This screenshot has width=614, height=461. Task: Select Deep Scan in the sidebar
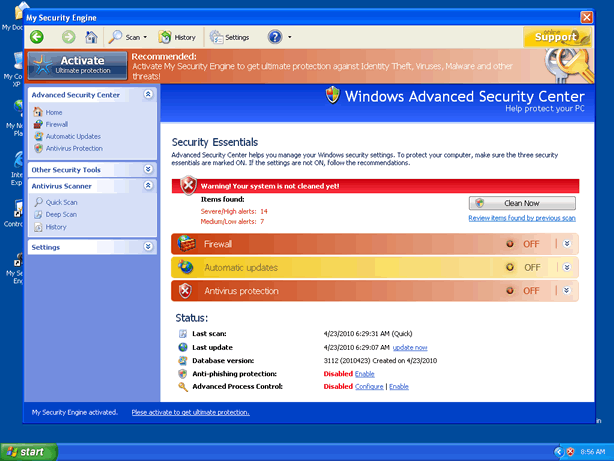60,214
